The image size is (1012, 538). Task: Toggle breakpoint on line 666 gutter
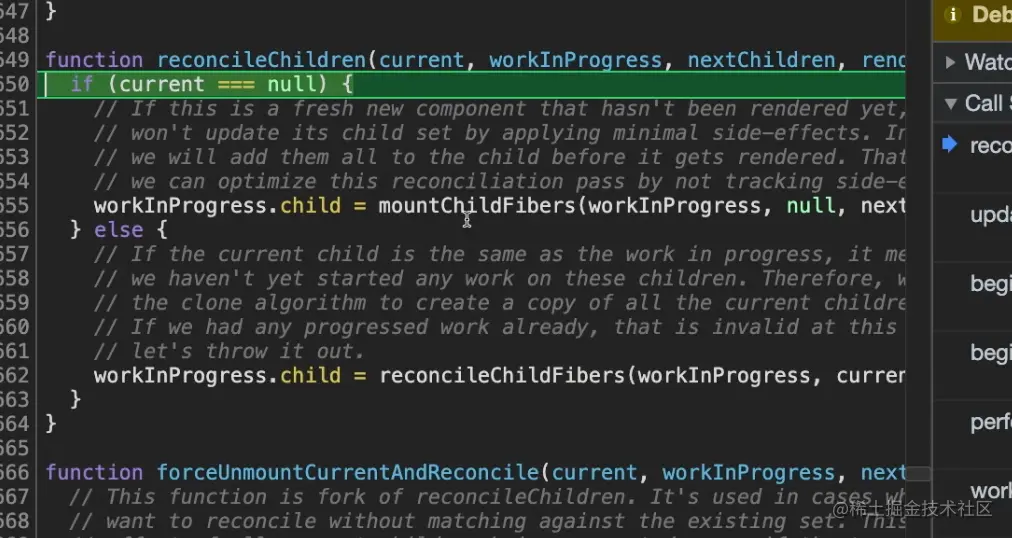14,473
